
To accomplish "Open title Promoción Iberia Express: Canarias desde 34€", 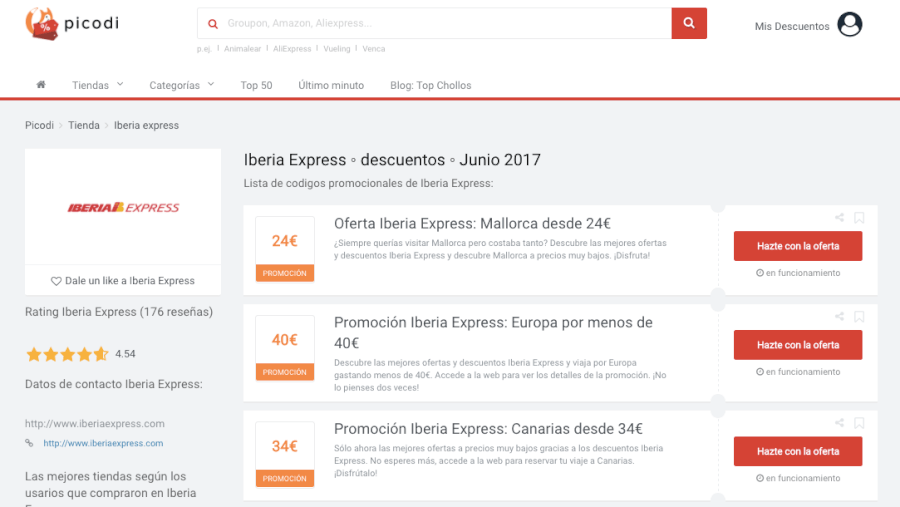I will pos(488,429).
